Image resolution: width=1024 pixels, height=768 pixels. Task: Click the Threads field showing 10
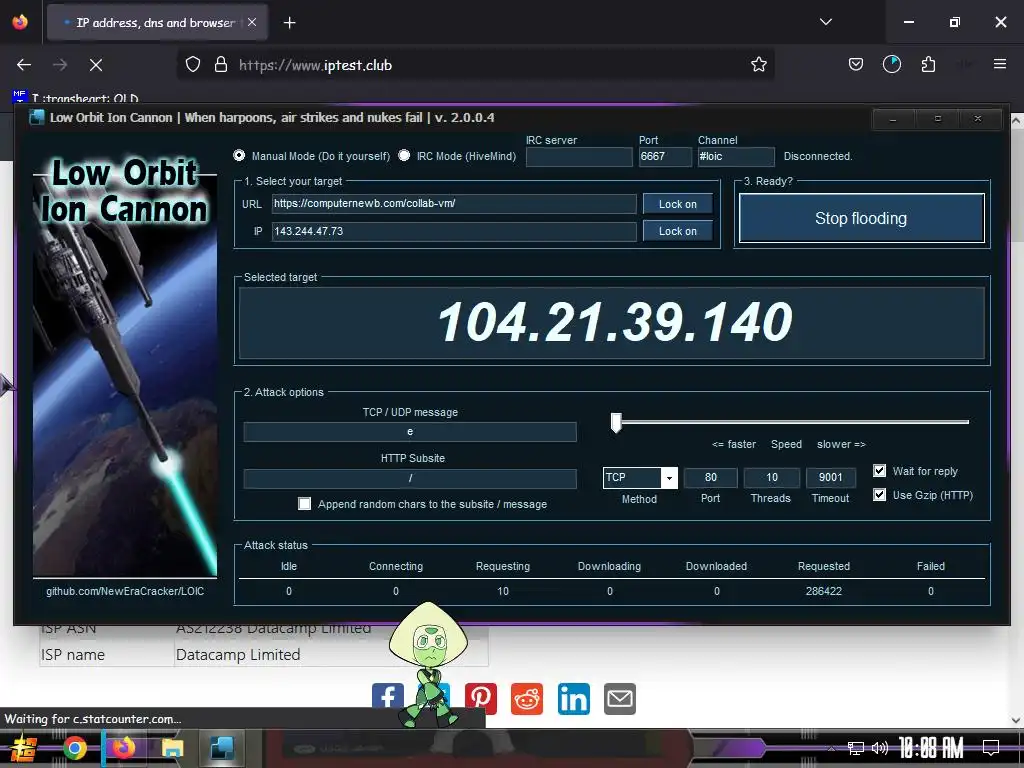tap(771, 477)
